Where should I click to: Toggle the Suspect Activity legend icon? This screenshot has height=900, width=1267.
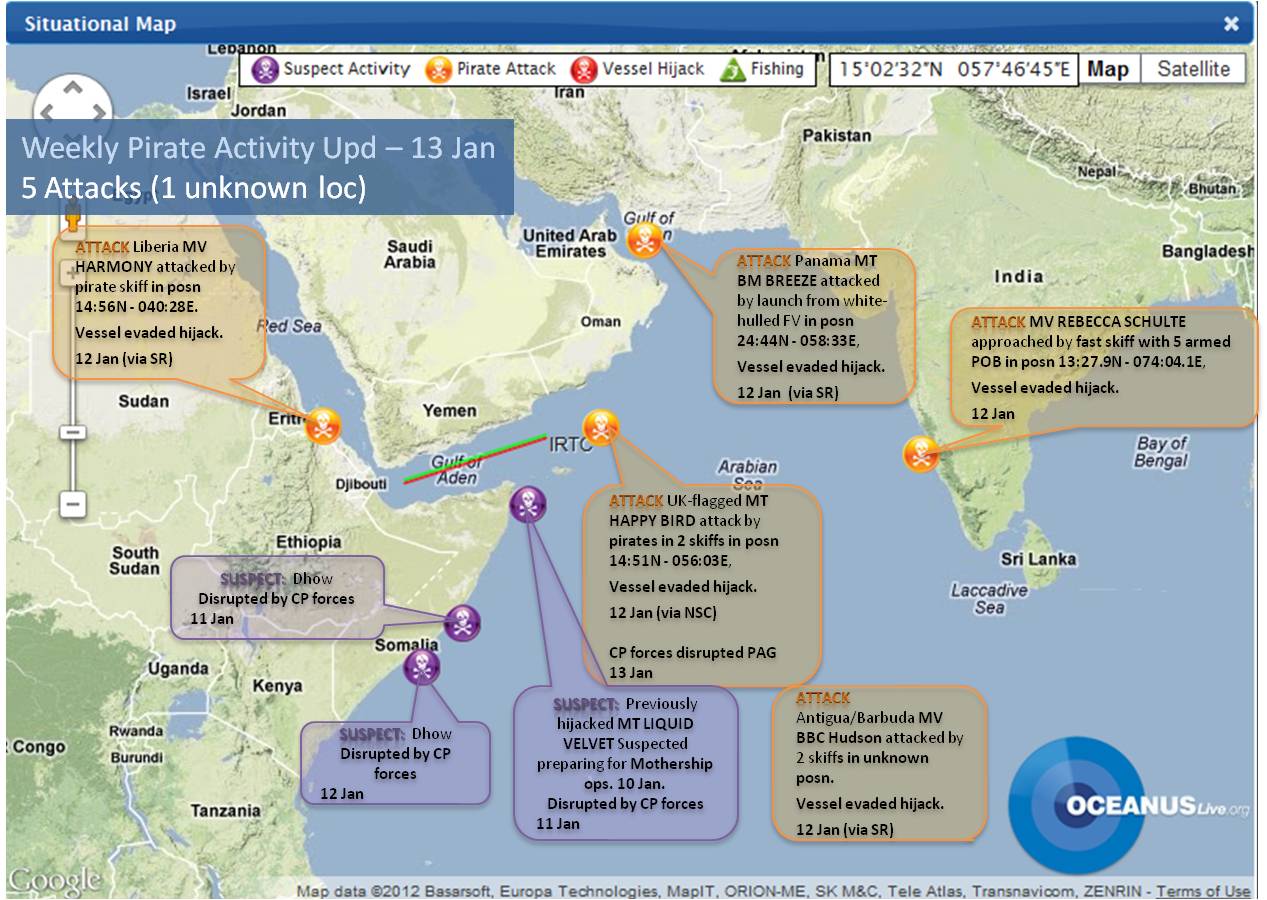tap(264, 69)
